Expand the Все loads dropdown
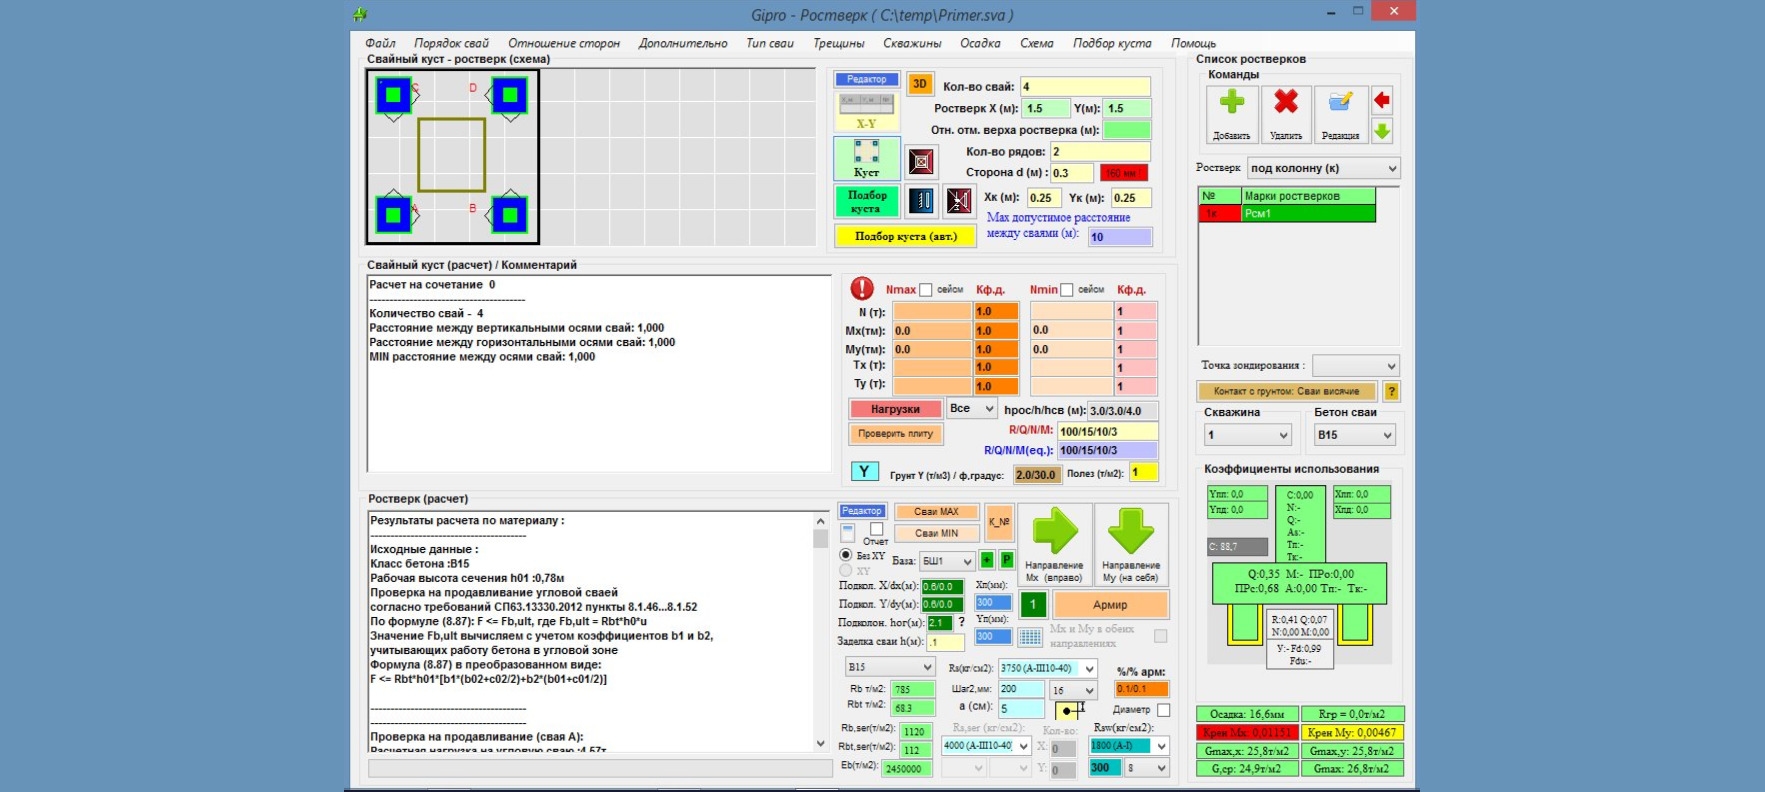Image resolution: width=1765 pixels, height=792 pixels. [x=972, y=408]
